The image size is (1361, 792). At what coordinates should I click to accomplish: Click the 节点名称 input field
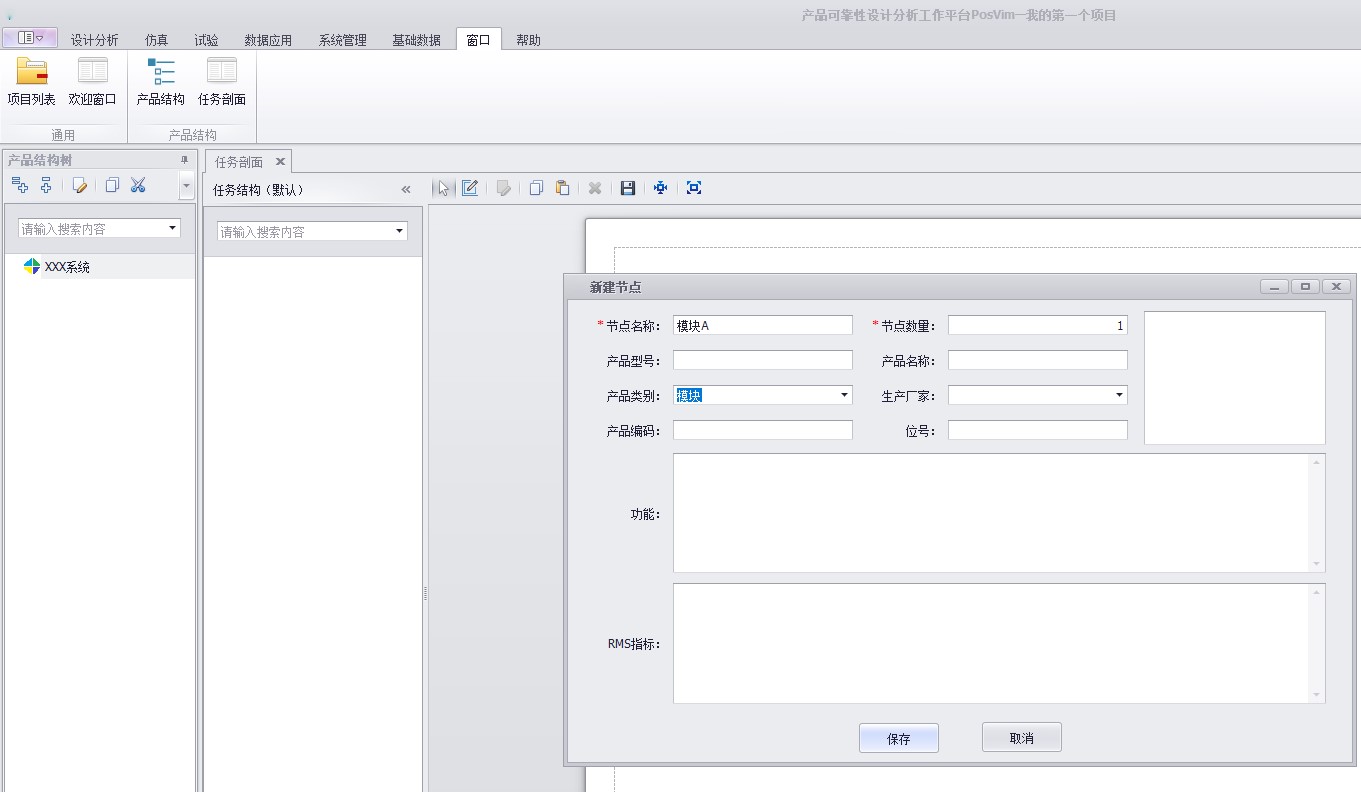762,326
